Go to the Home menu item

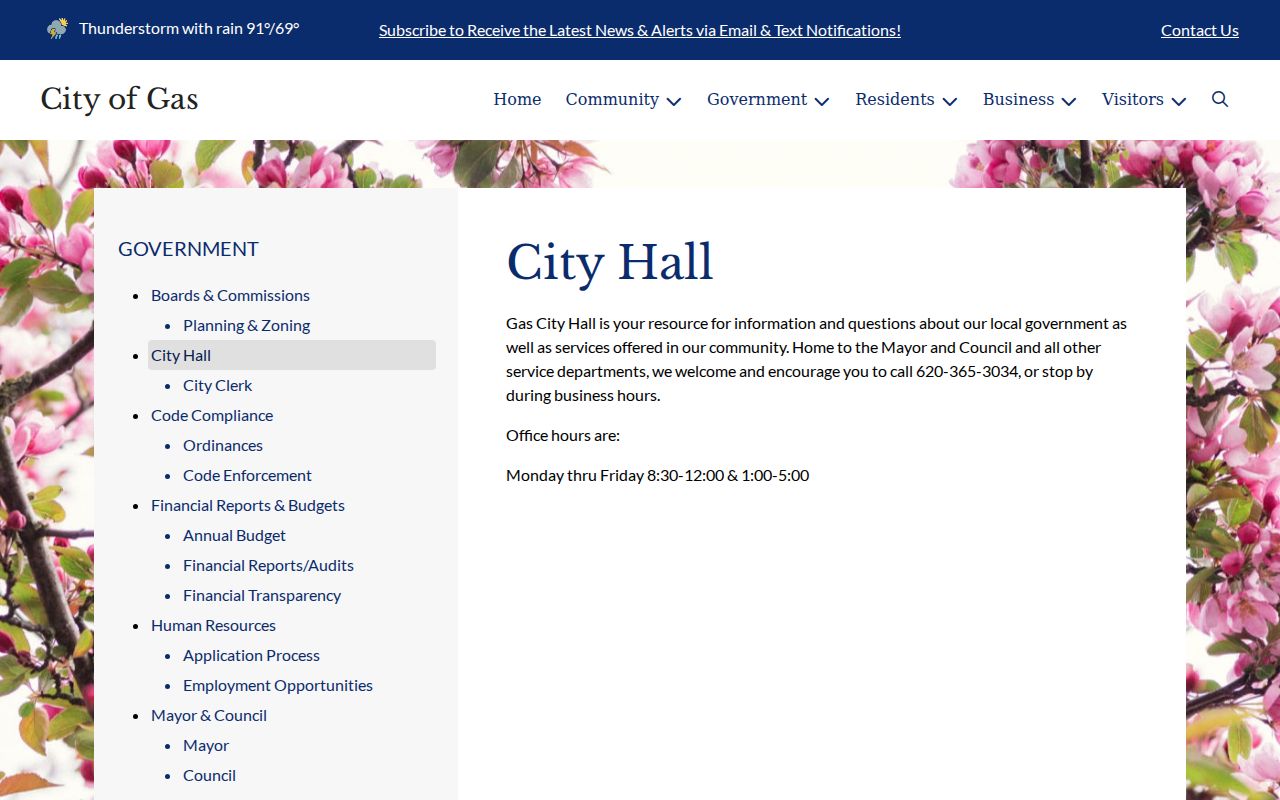[x=517, y=99]
